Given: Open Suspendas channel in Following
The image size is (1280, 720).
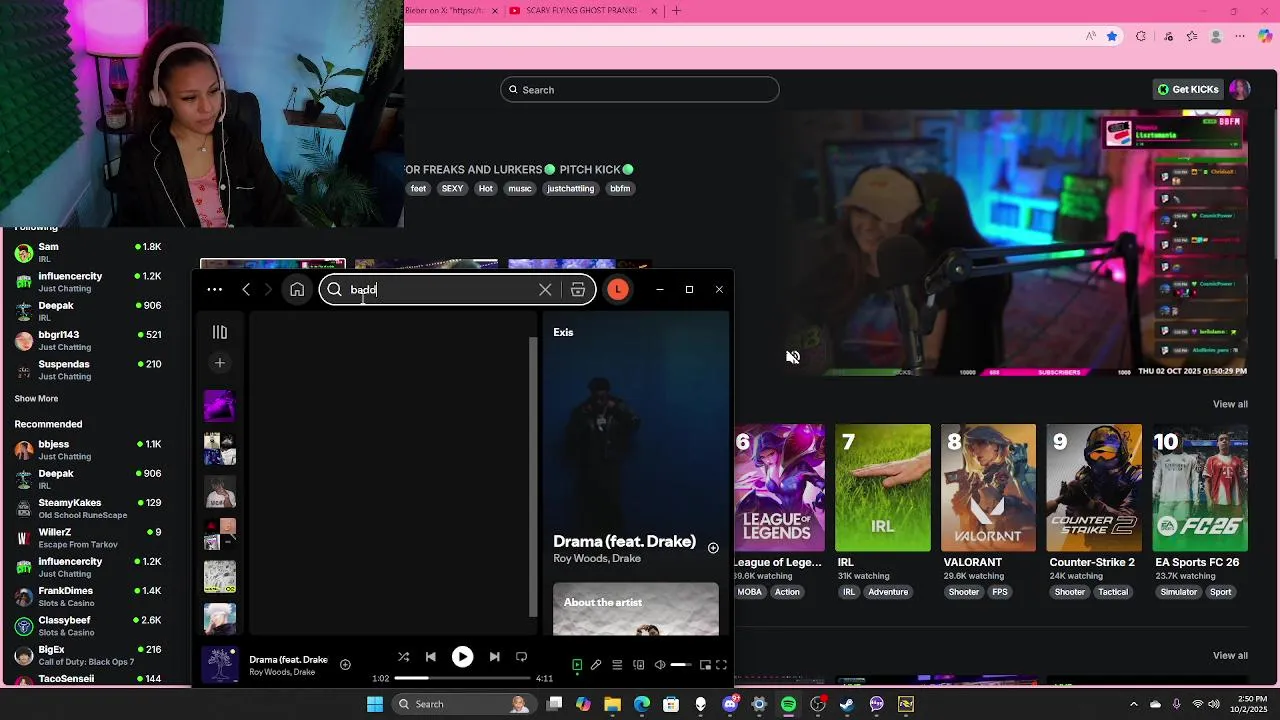Looking at the screenshot, I should (88, 370).
